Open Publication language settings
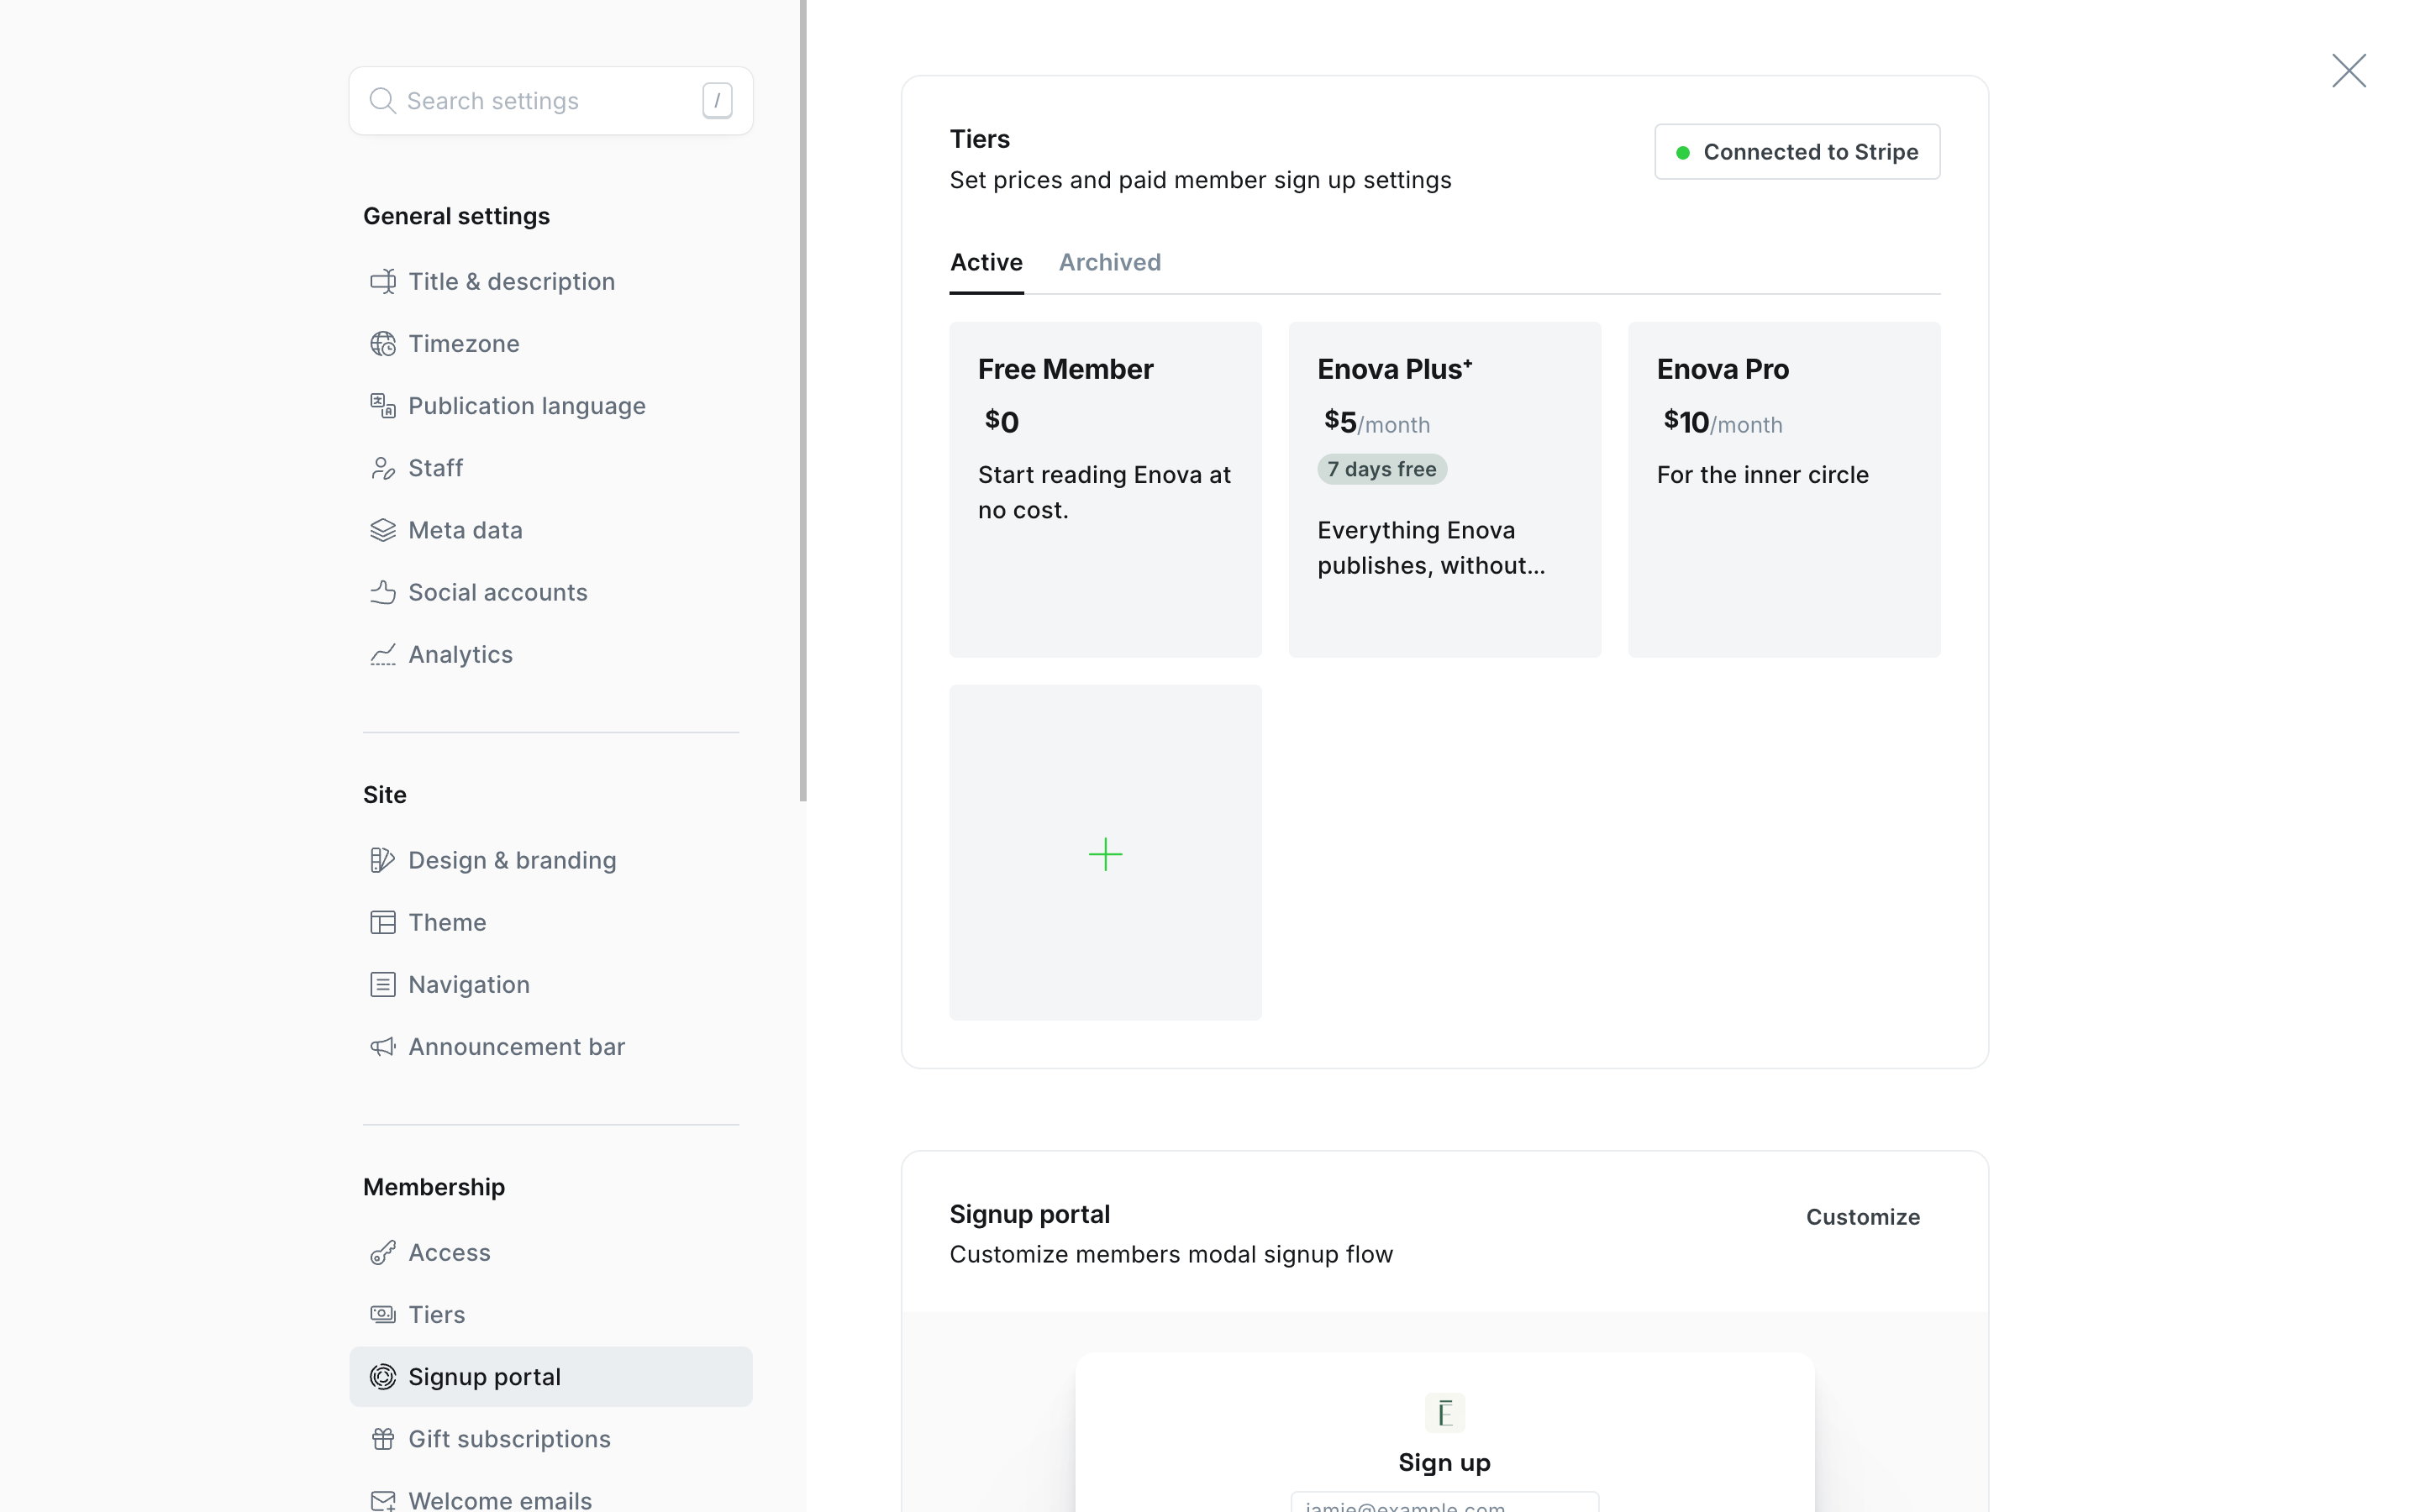 point(551,406)
